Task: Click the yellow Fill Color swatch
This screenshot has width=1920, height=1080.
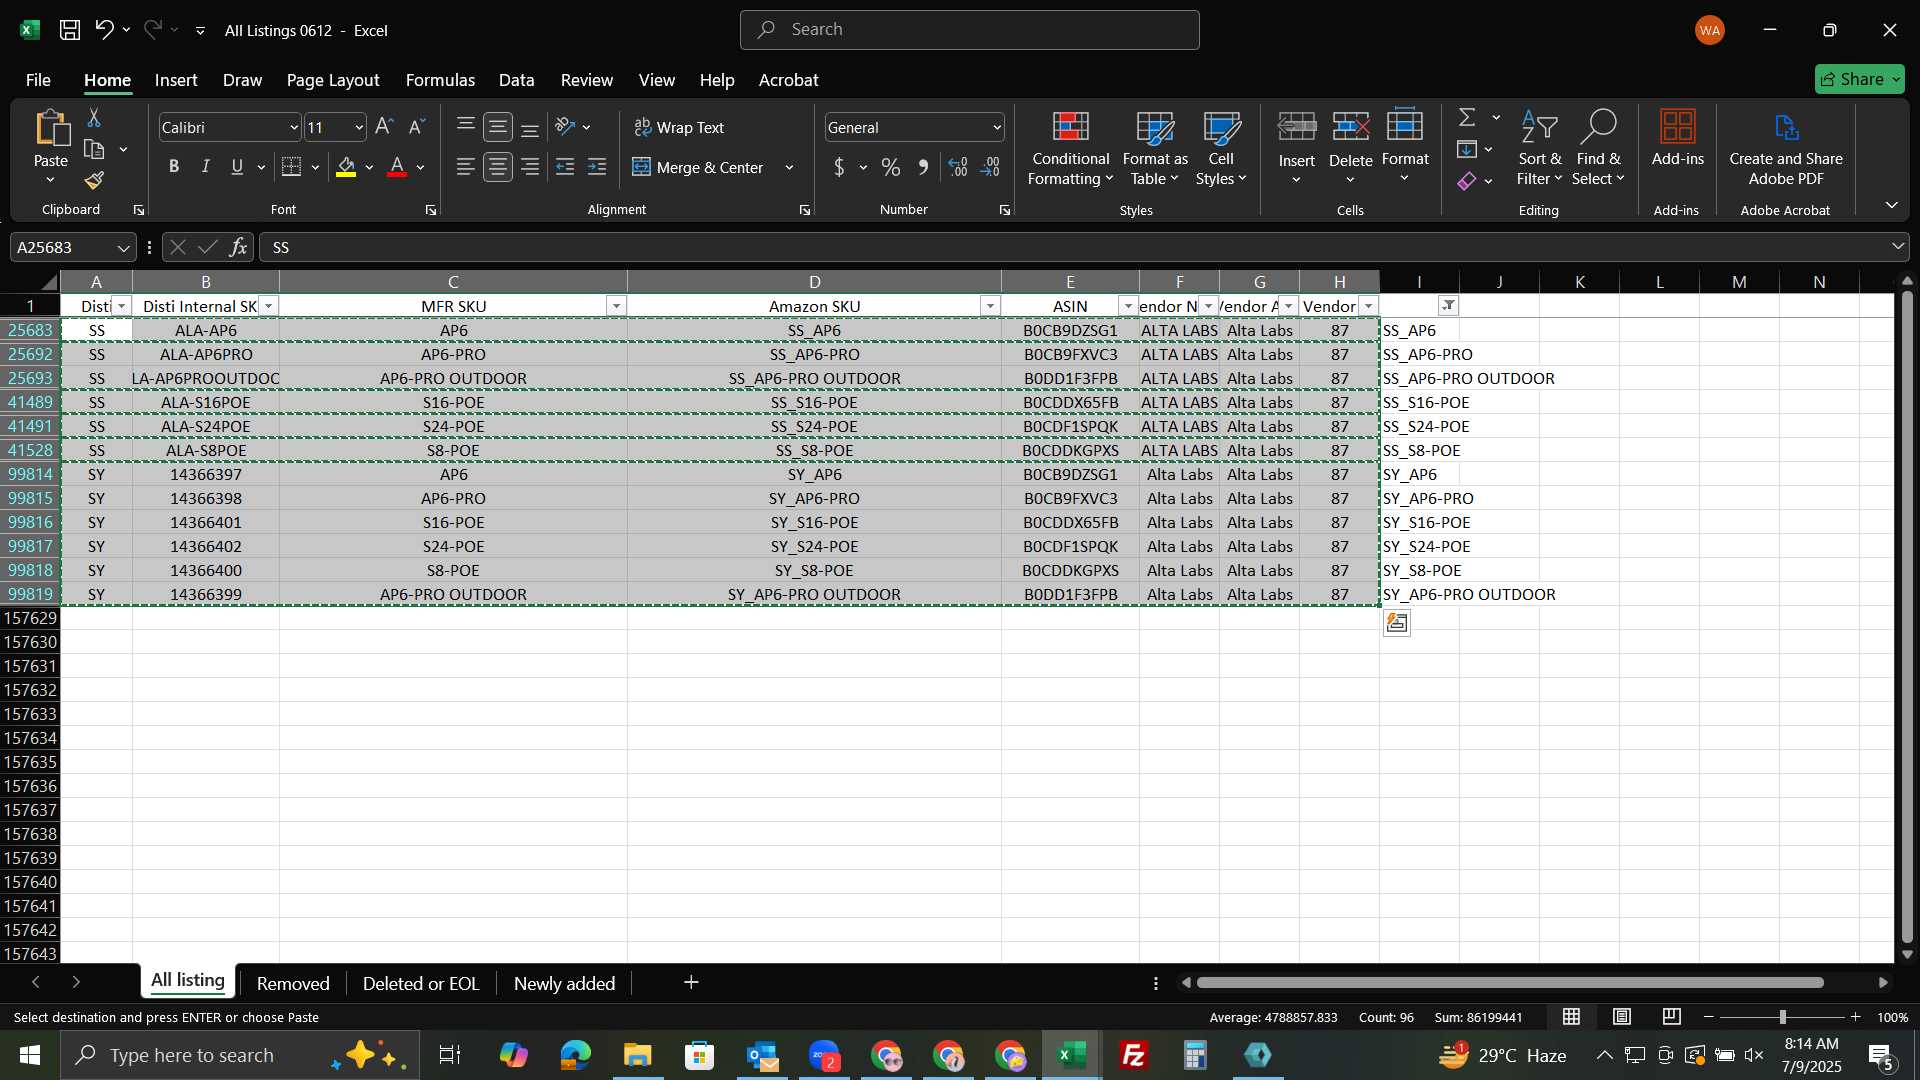Action: click(x=346, y=167)
